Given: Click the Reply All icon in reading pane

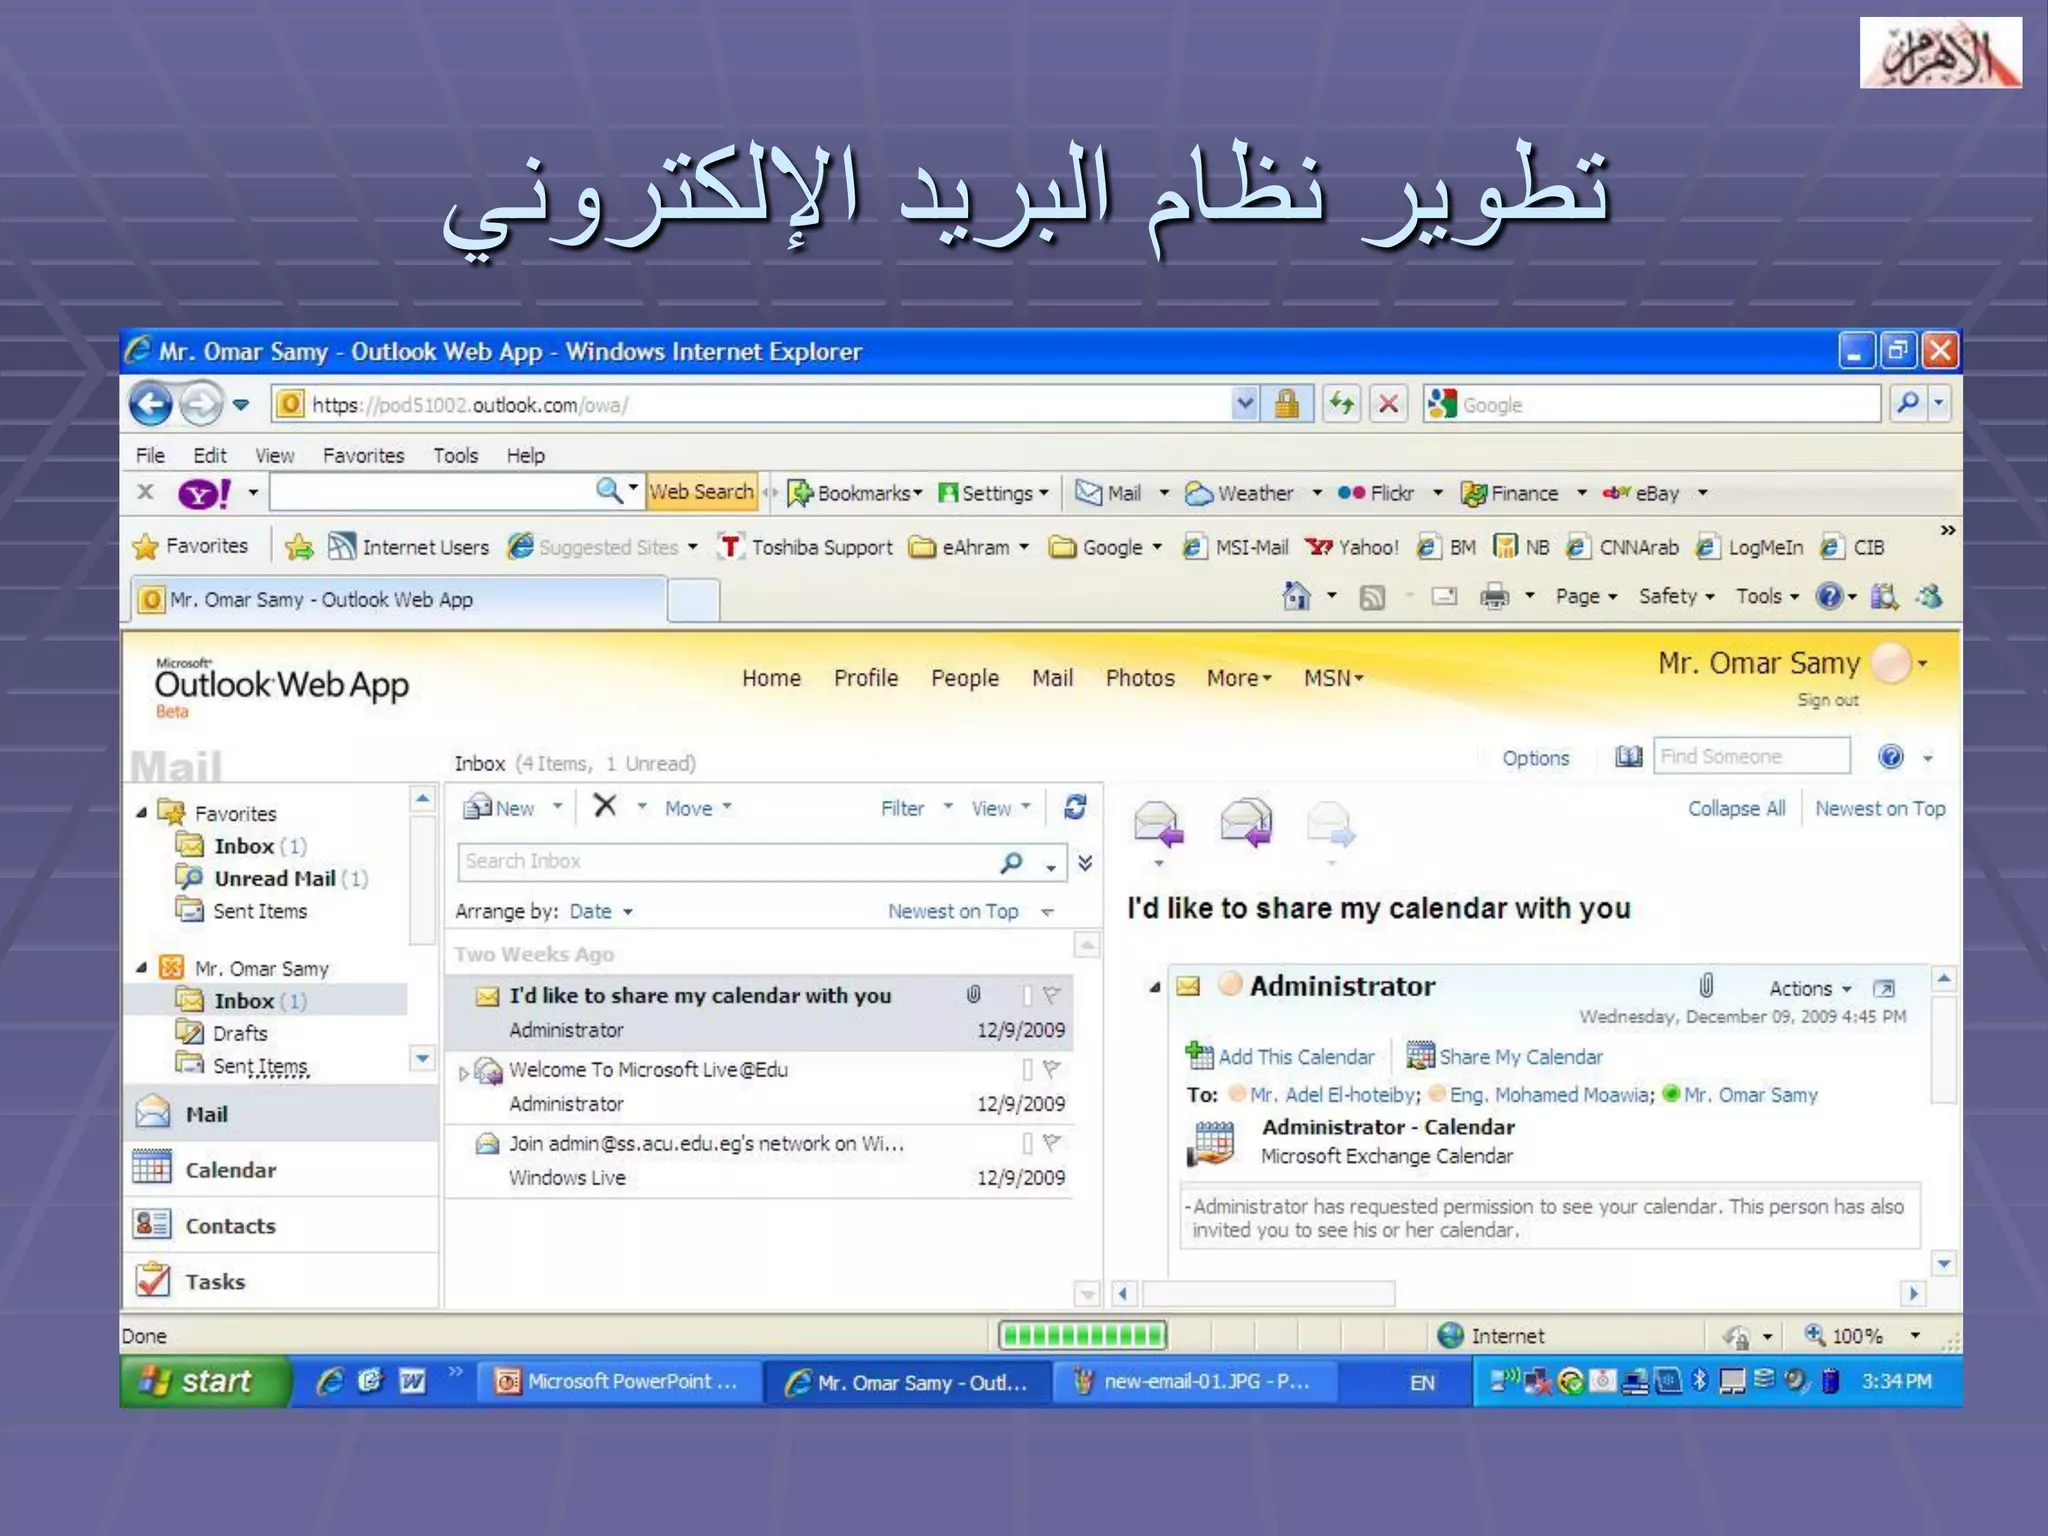Looking at the screenshot, I should [1246, 823].
